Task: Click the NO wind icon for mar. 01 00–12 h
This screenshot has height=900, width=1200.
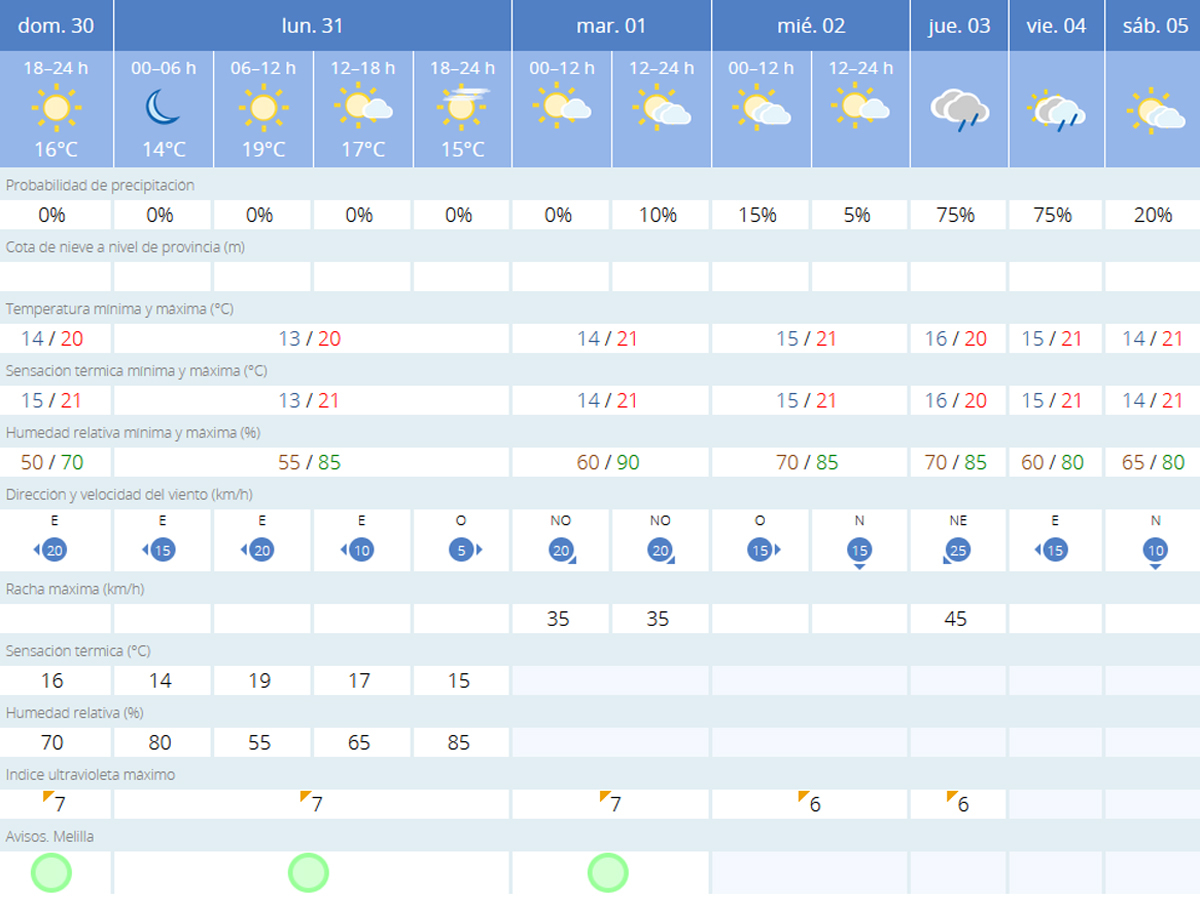Action: [562, 552]
